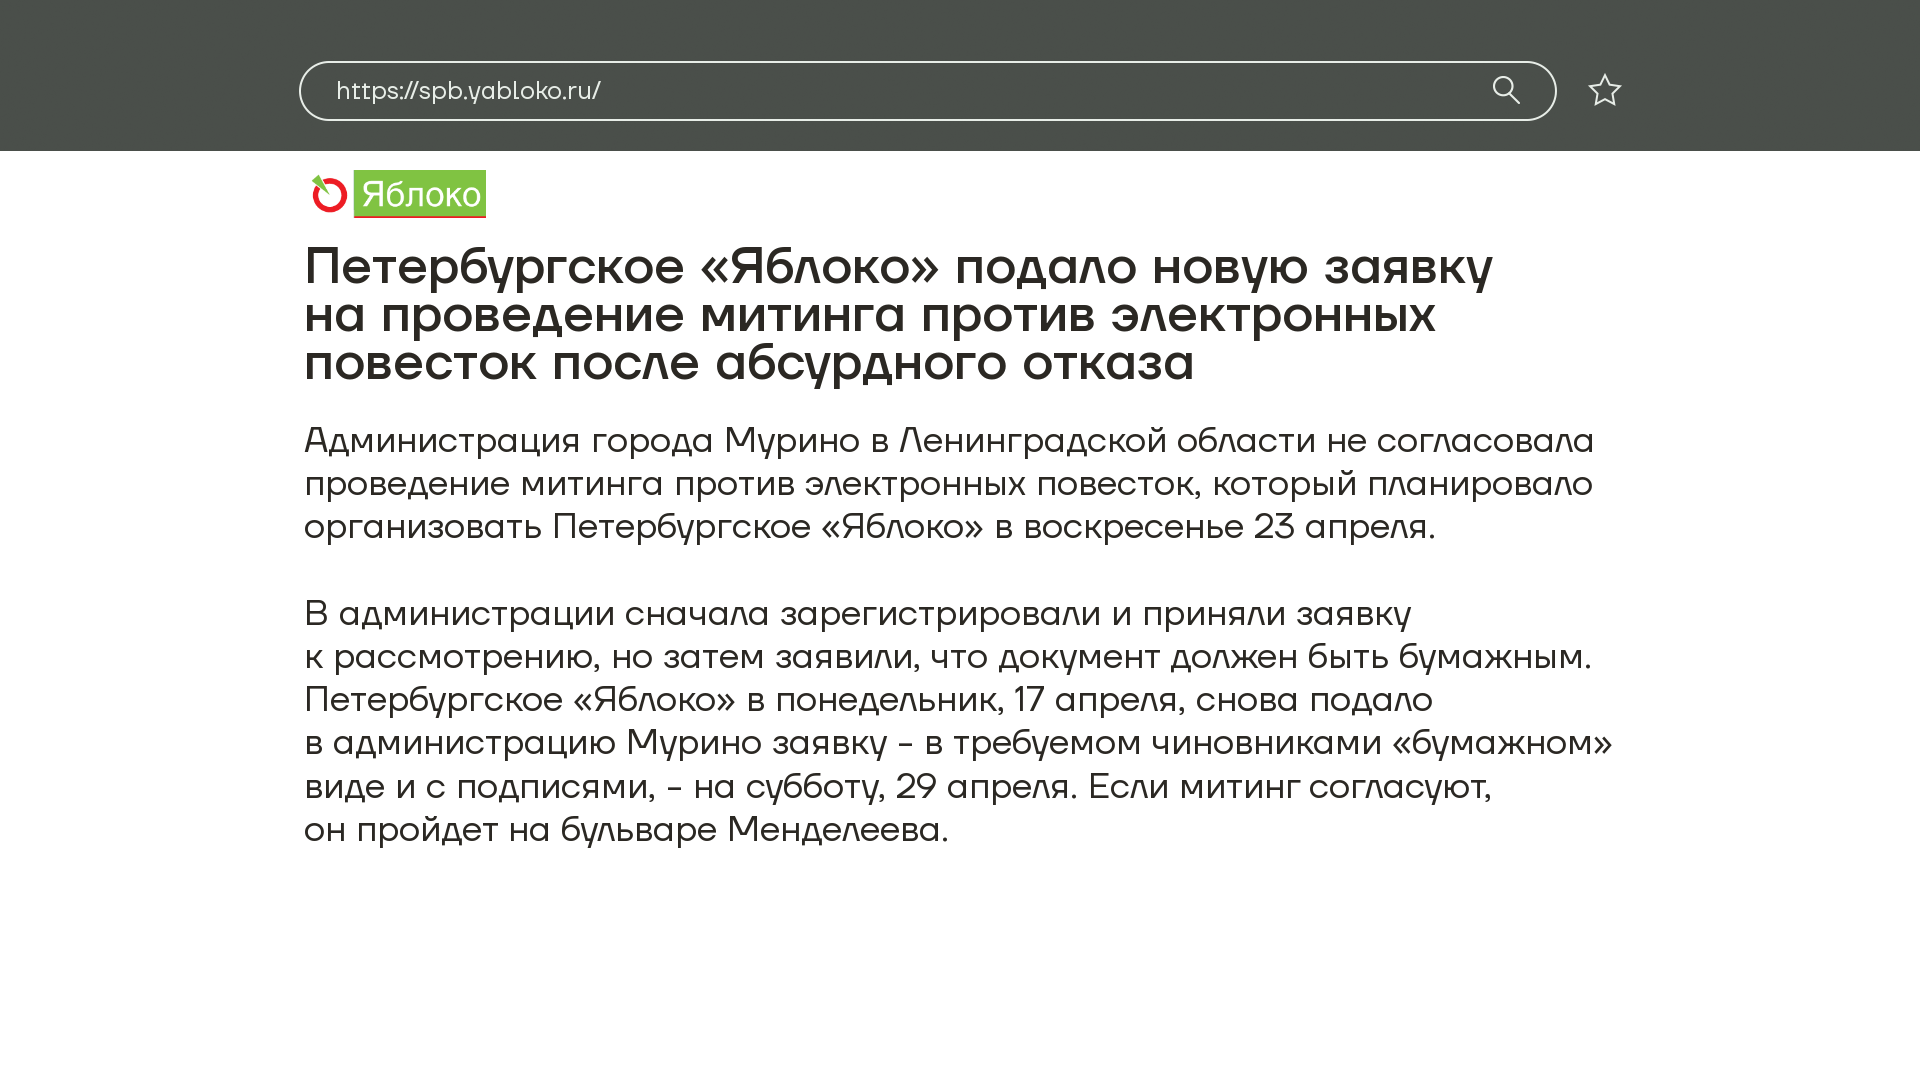This screenshot has height=1080, width=1920.
Task: Click the red apple logo icon
Action: pyautogui.click(x=328, y=194)
